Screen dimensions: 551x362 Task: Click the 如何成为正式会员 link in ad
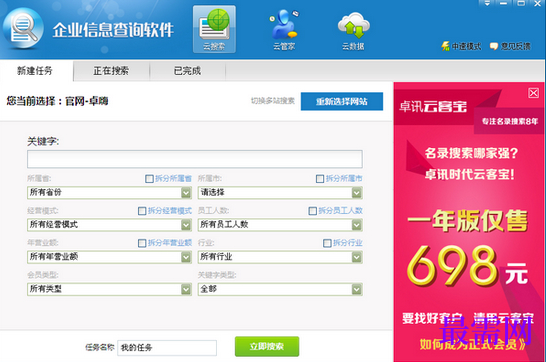[x=472, y=344]
